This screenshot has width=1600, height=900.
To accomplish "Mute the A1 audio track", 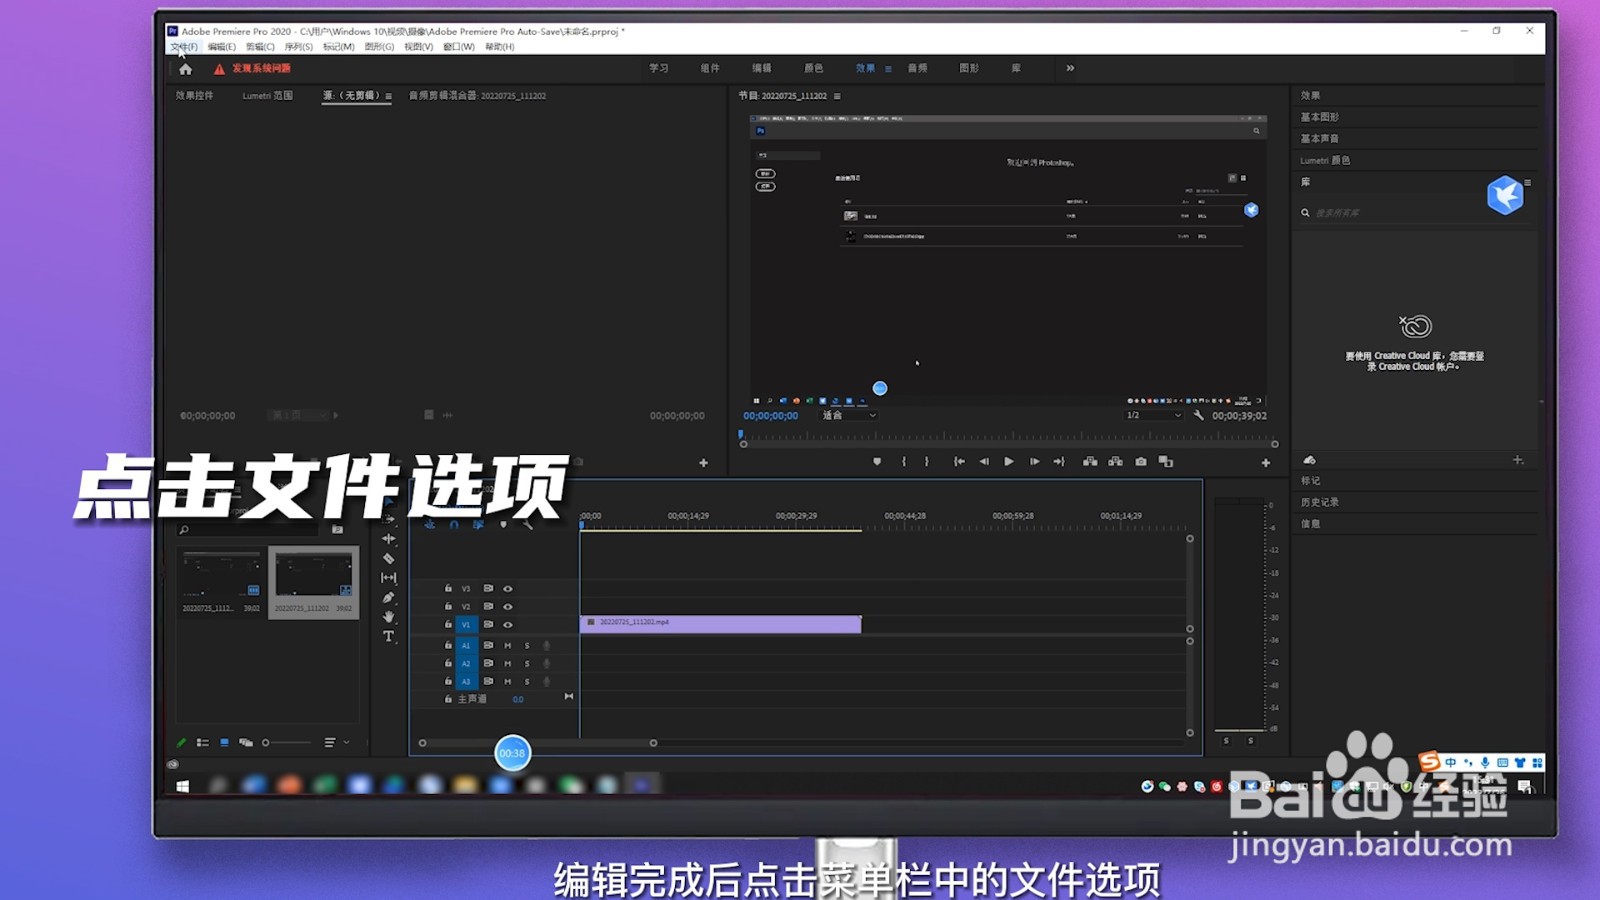I will [508, 645].
